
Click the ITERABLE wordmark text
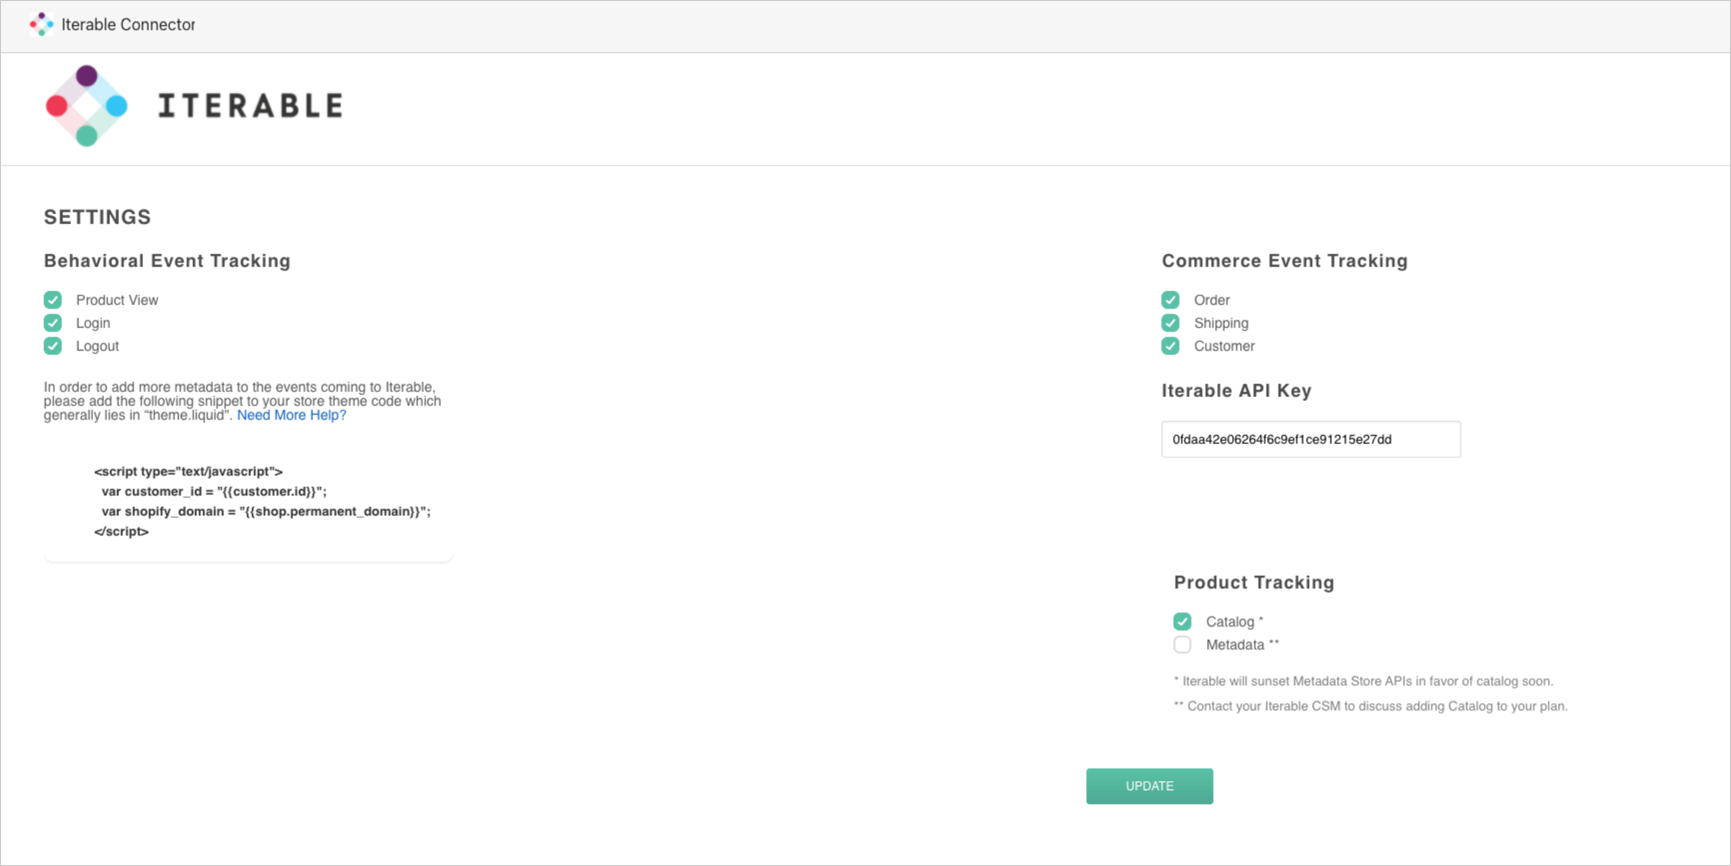(251, 106)
